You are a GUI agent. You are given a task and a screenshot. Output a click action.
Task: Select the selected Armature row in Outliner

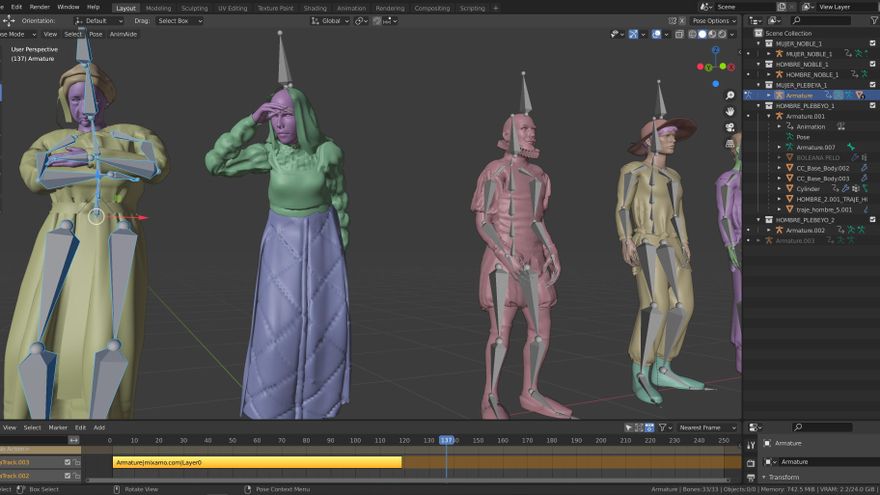[x=811, y=95]
